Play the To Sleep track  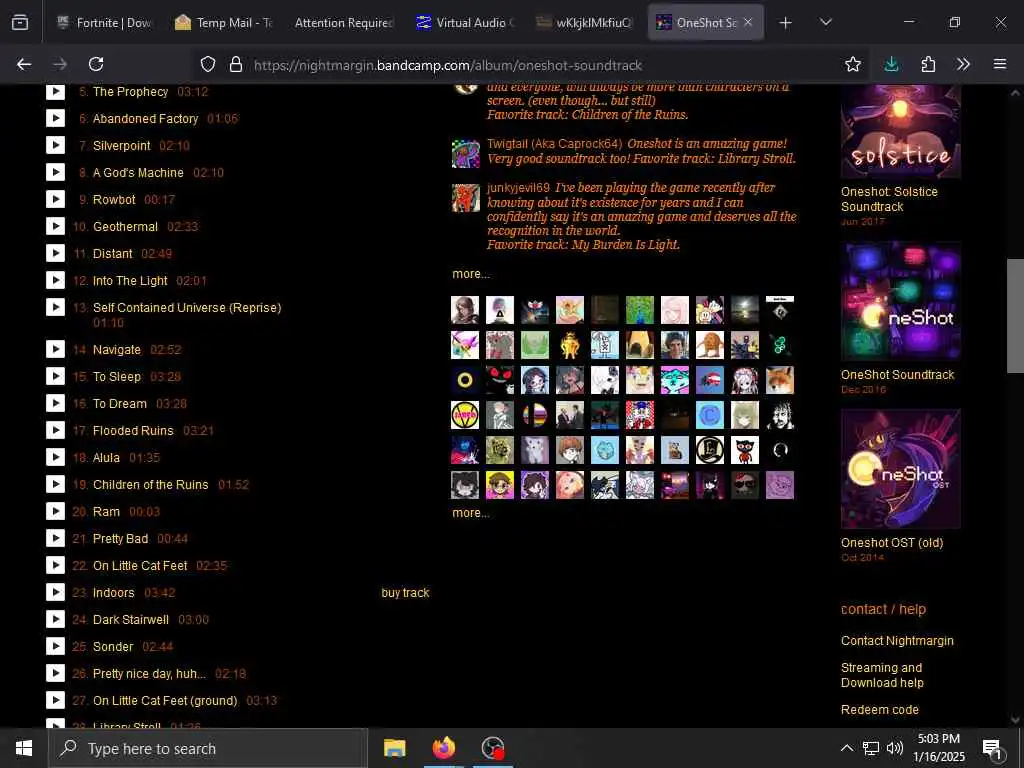pos(56,376)
